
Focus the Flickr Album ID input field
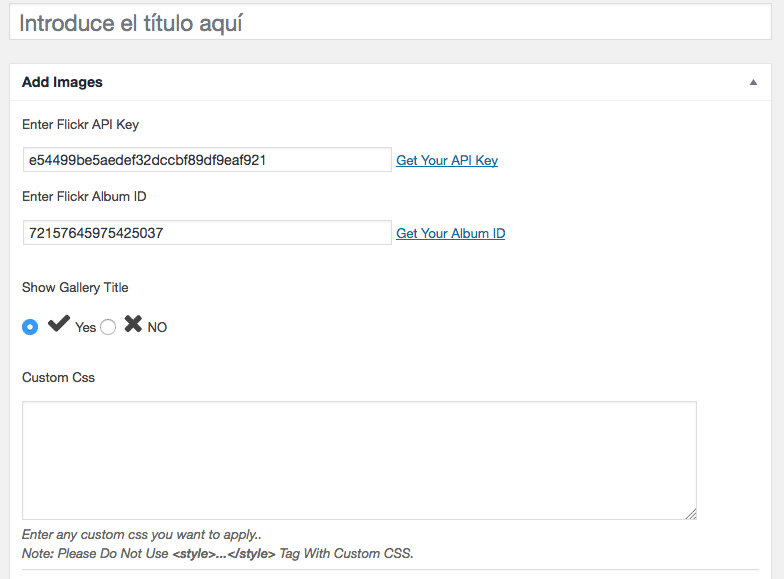point(207,233)
